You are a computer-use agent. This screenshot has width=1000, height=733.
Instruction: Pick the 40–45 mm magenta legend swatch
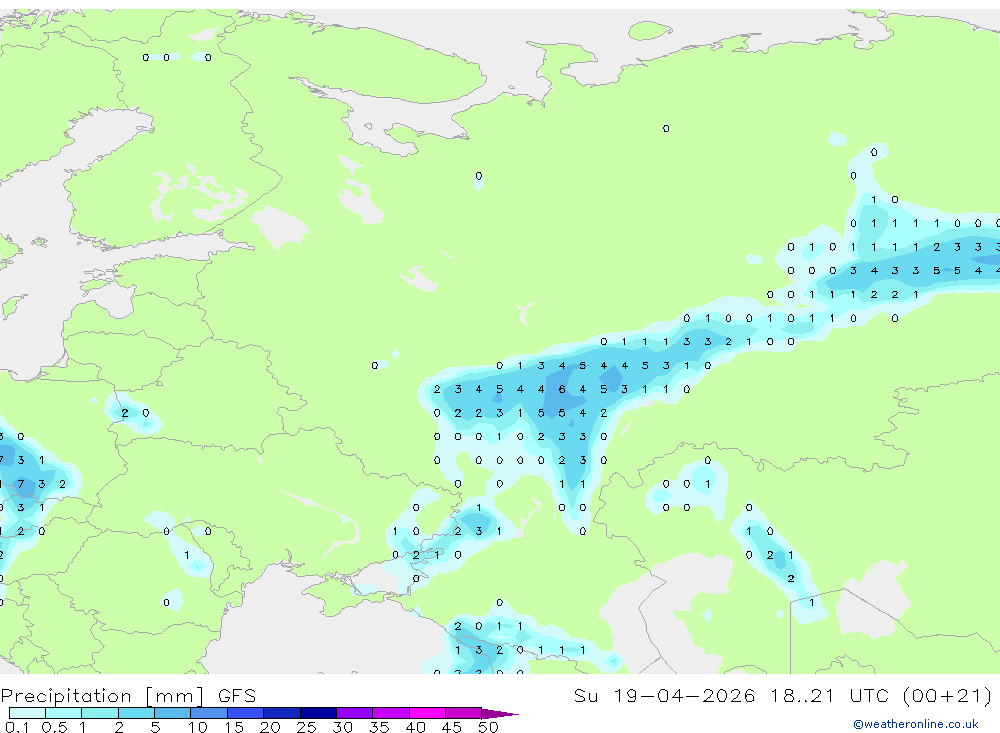point(427,713)
